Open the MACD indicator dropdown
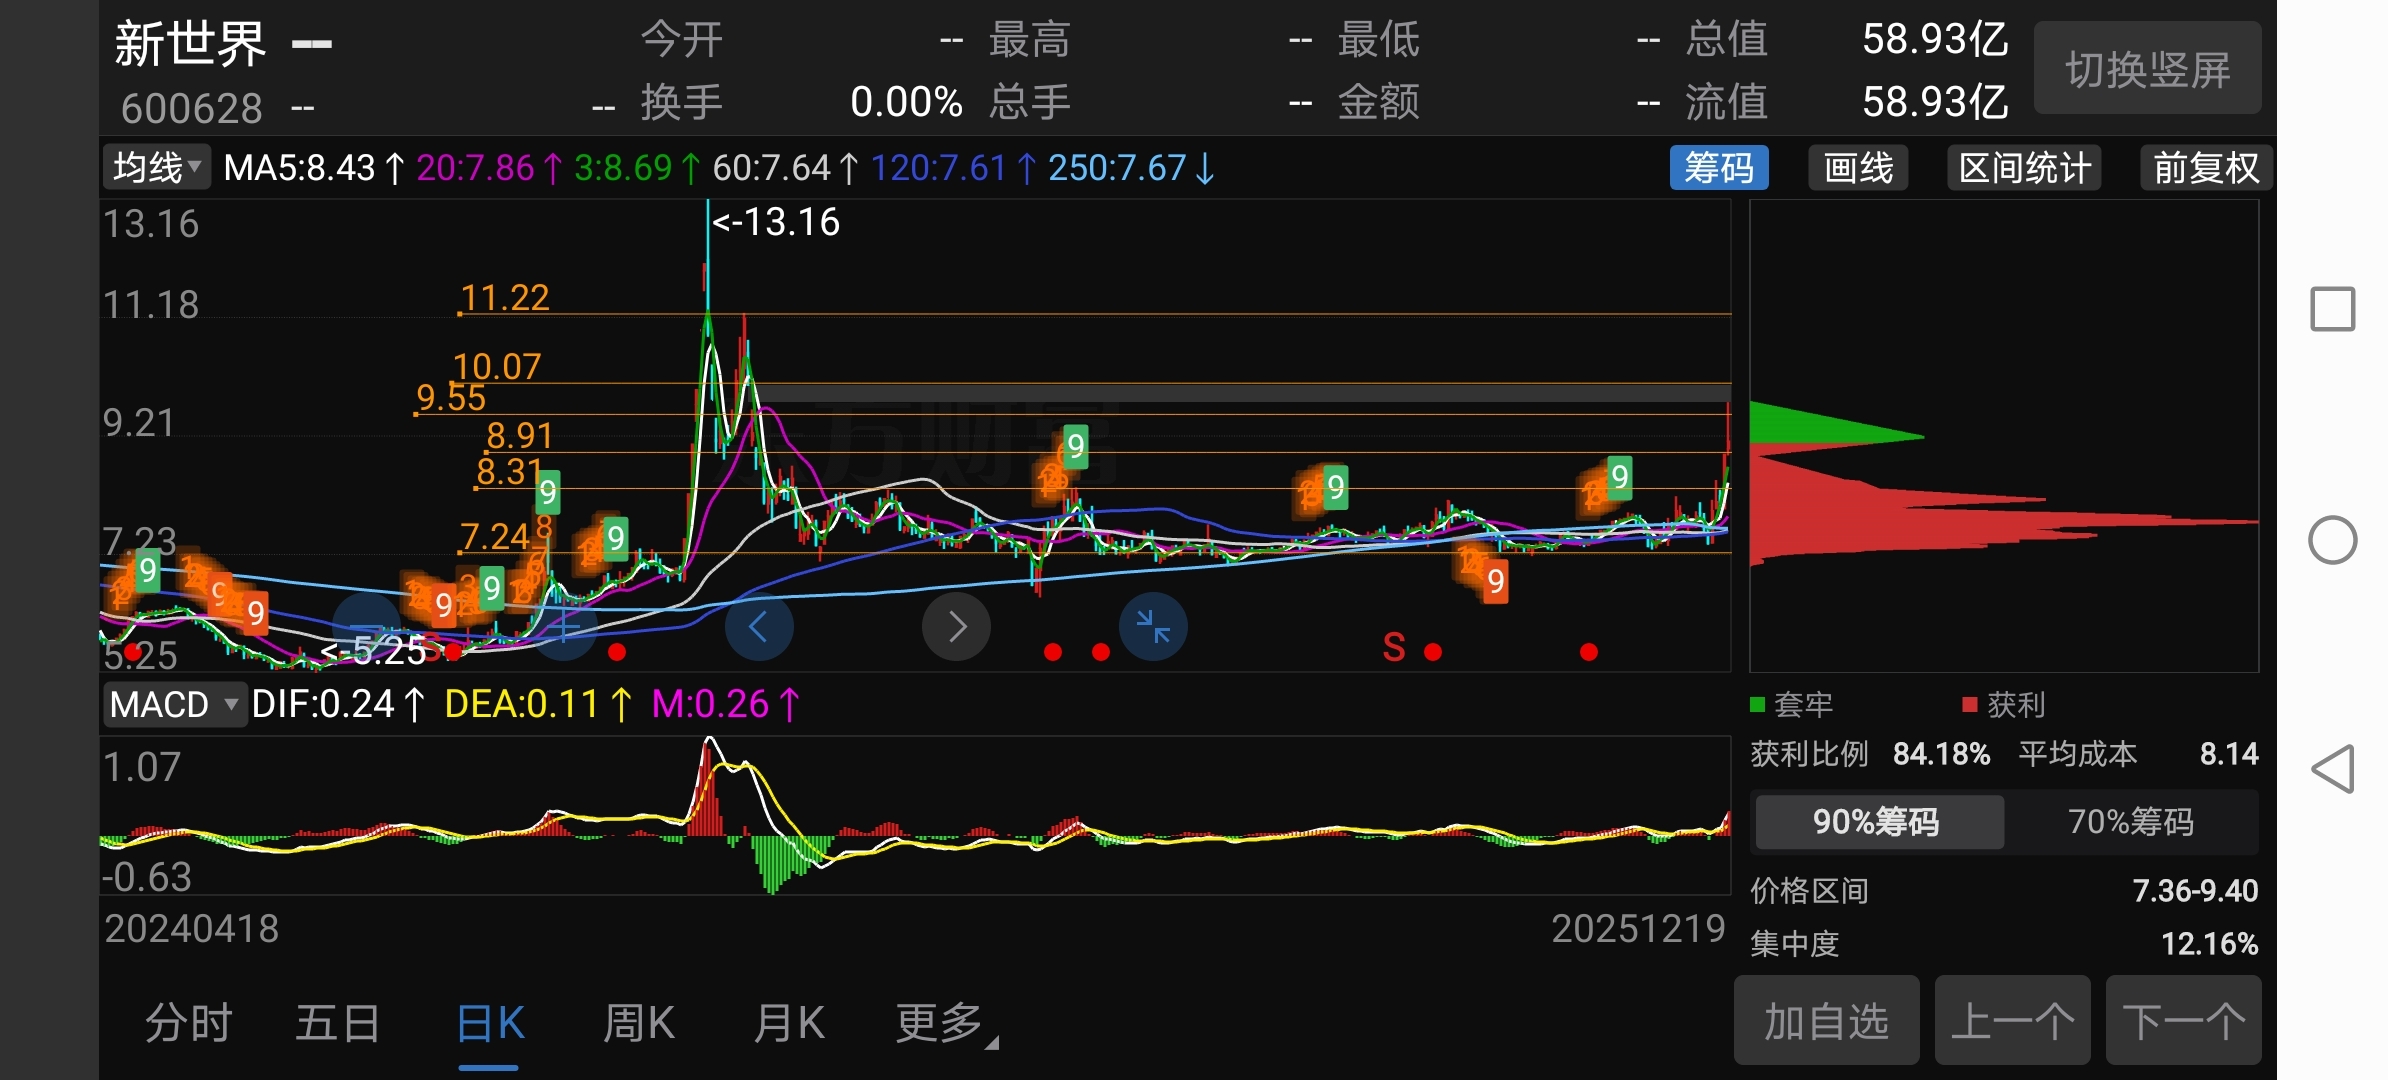The image size is (2388, 1080). pyautogui.click(x=174, y=705)
